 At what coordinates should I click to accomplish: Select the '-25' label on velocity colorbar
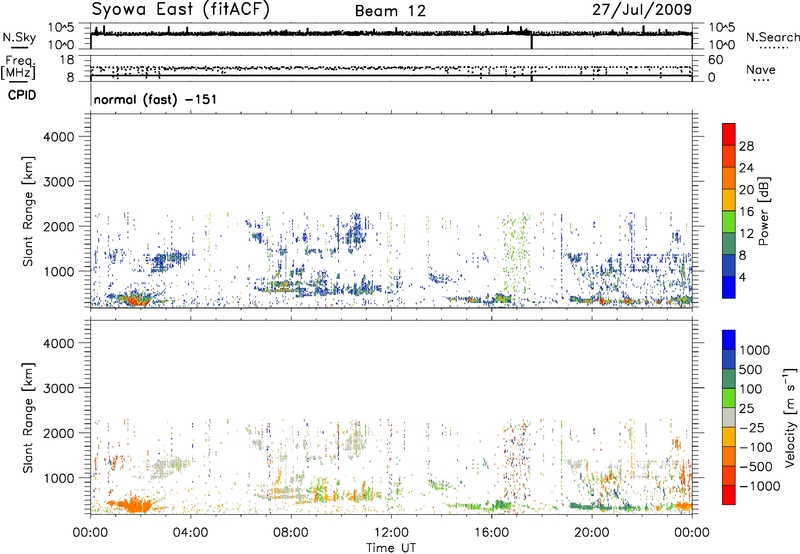pos(752,428)
